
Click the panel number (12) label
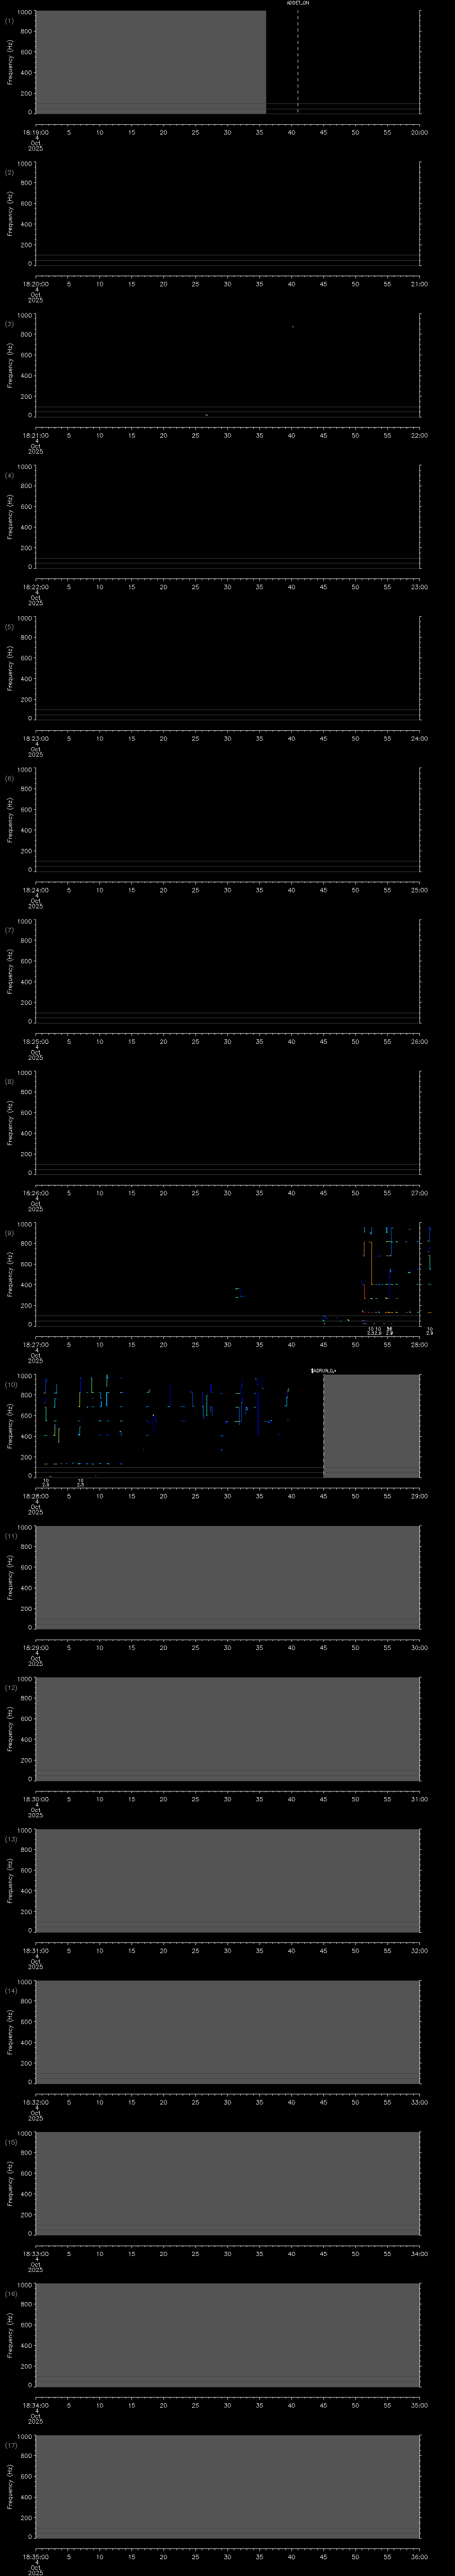10,1688
